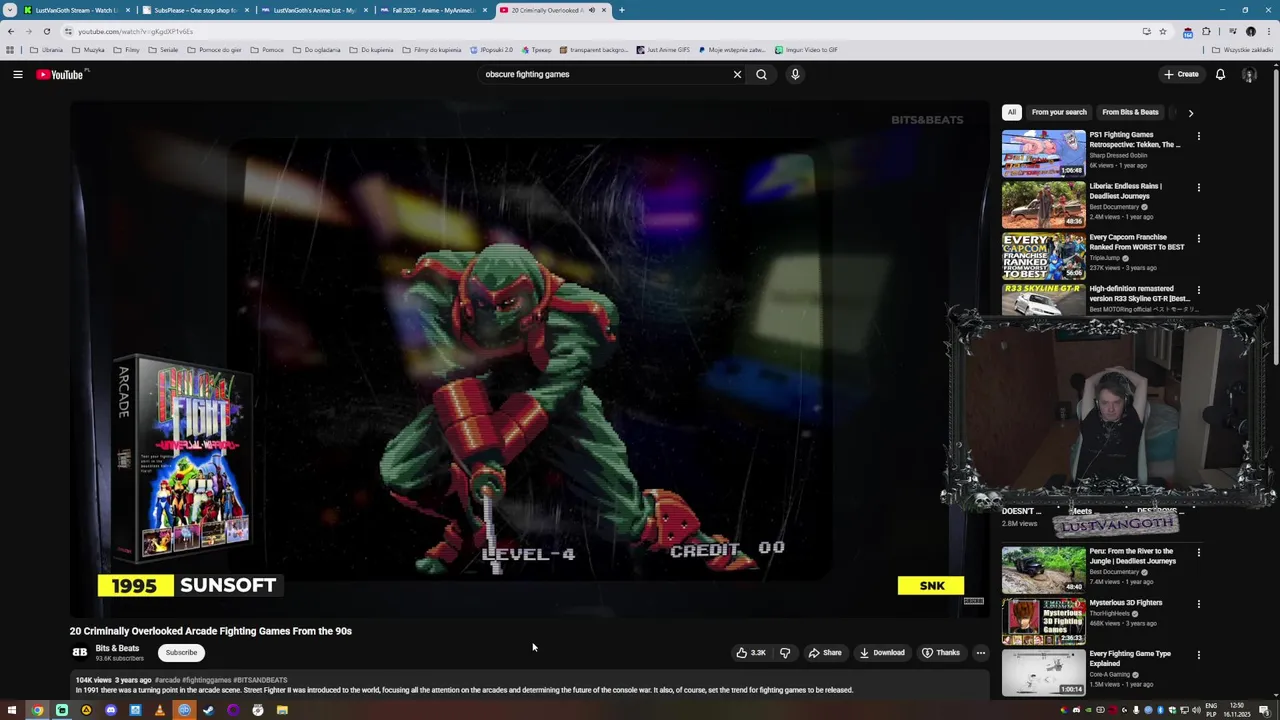1280x720 pixels.
Task: Open the YouTube guide hamburger menu
Action: tap(17, 74)
